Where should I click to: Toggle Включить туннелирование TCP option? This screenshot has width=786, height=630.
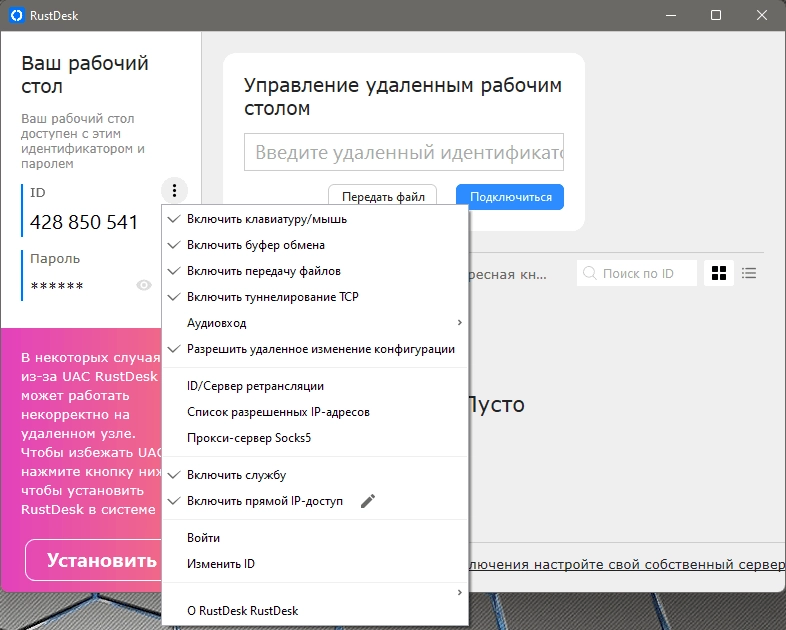point(315,297)
